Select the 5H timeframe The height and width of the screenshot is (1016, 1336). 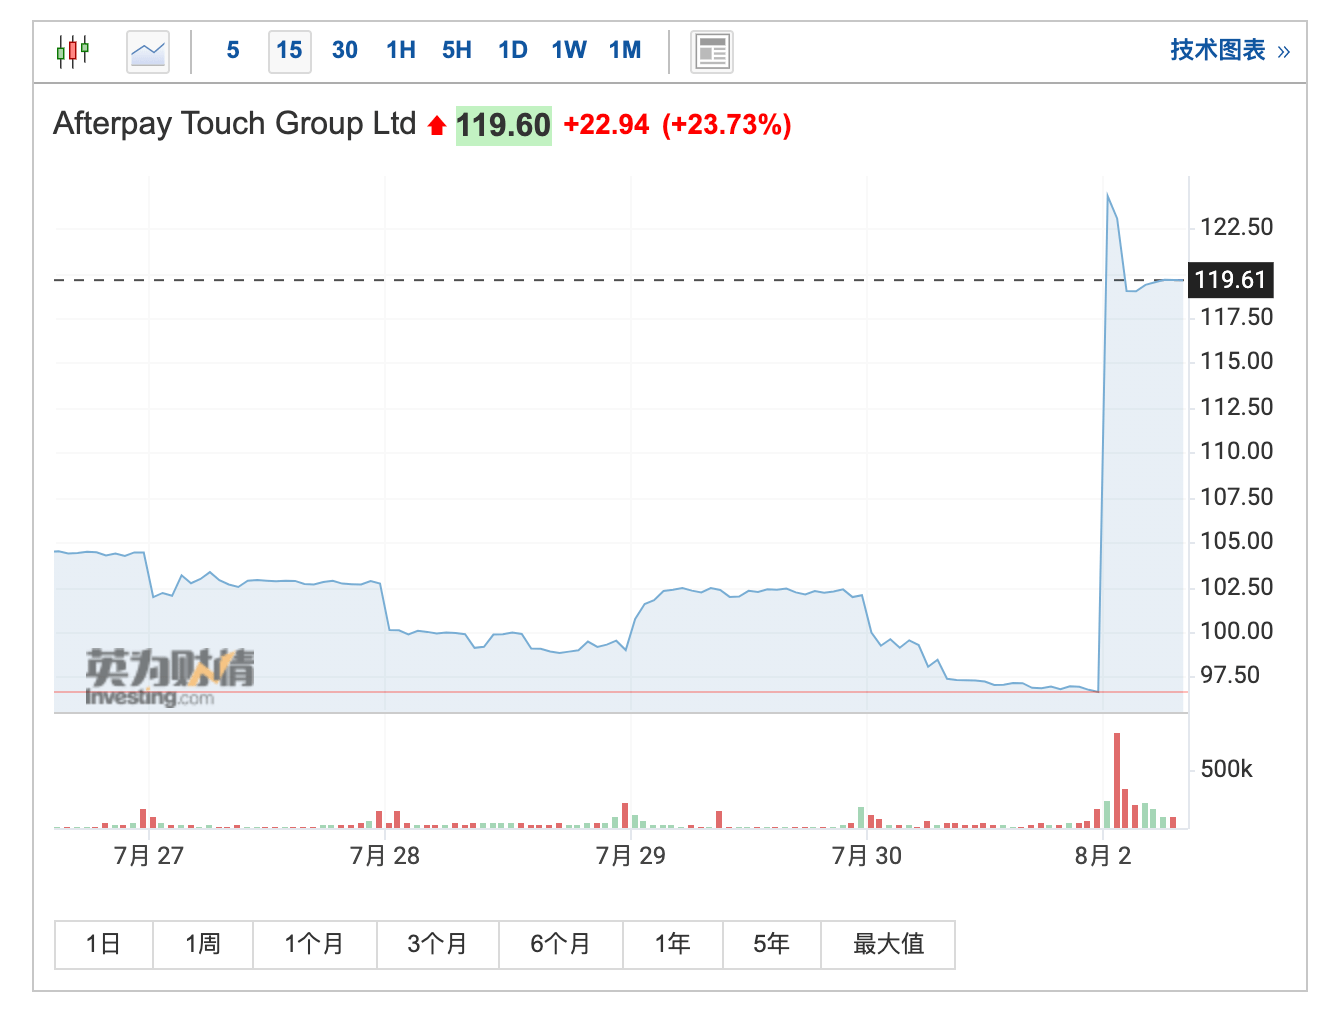coord(456,50)
